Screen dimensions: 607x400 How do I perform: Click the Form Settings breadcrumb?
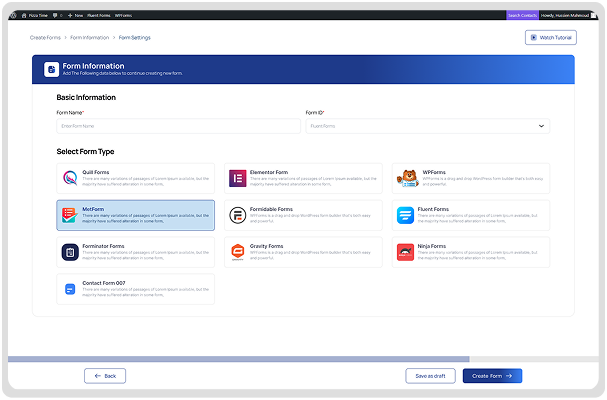[135, 38]
